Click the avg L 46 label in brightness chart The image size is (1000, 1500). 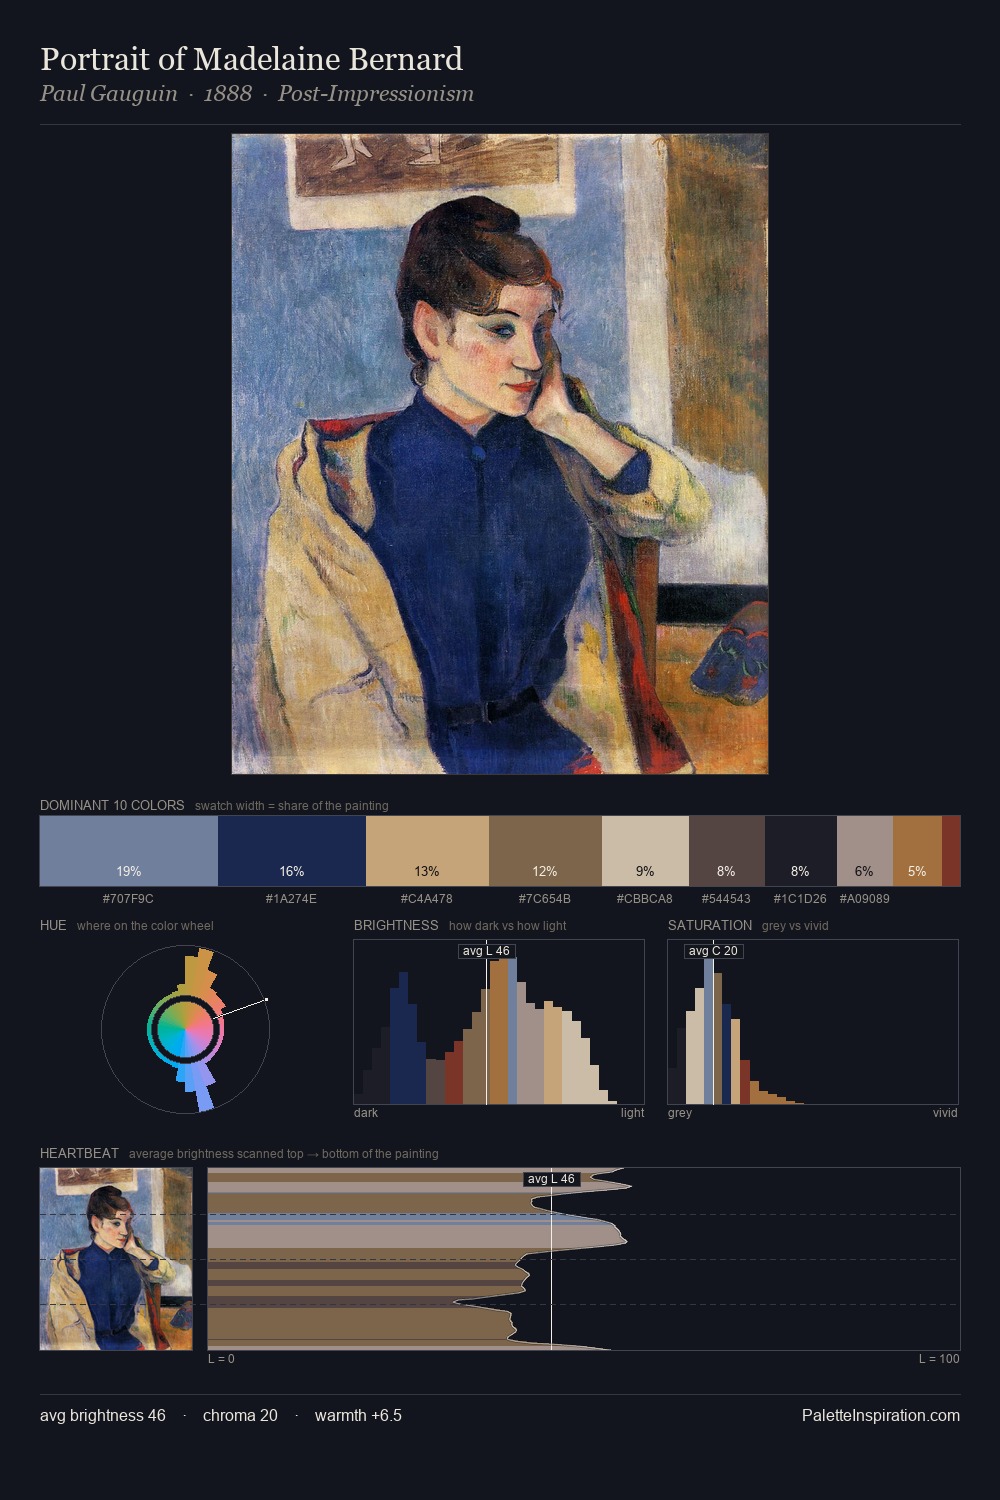pos(486,951)
